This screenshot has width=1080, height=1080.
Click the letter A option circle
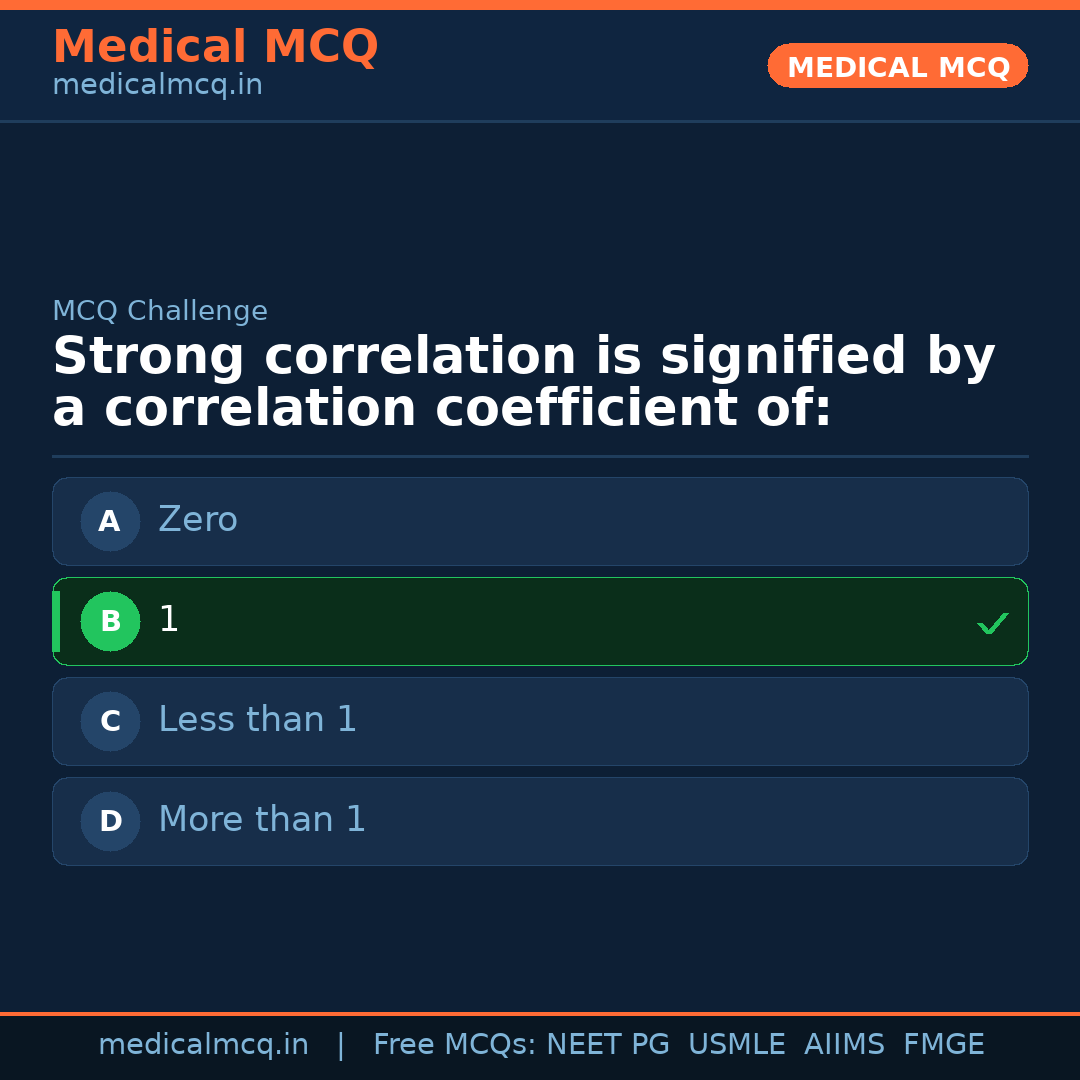click(110, 521)
